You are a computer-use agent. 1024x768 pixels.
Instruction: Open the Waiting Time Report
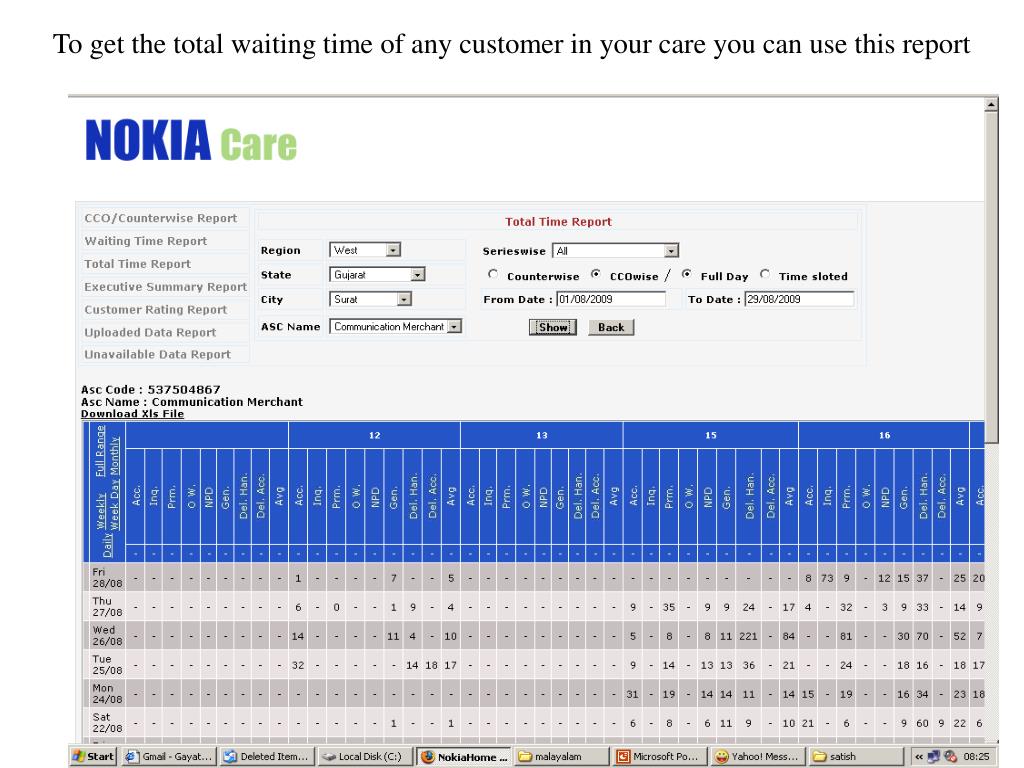(146, 241)
